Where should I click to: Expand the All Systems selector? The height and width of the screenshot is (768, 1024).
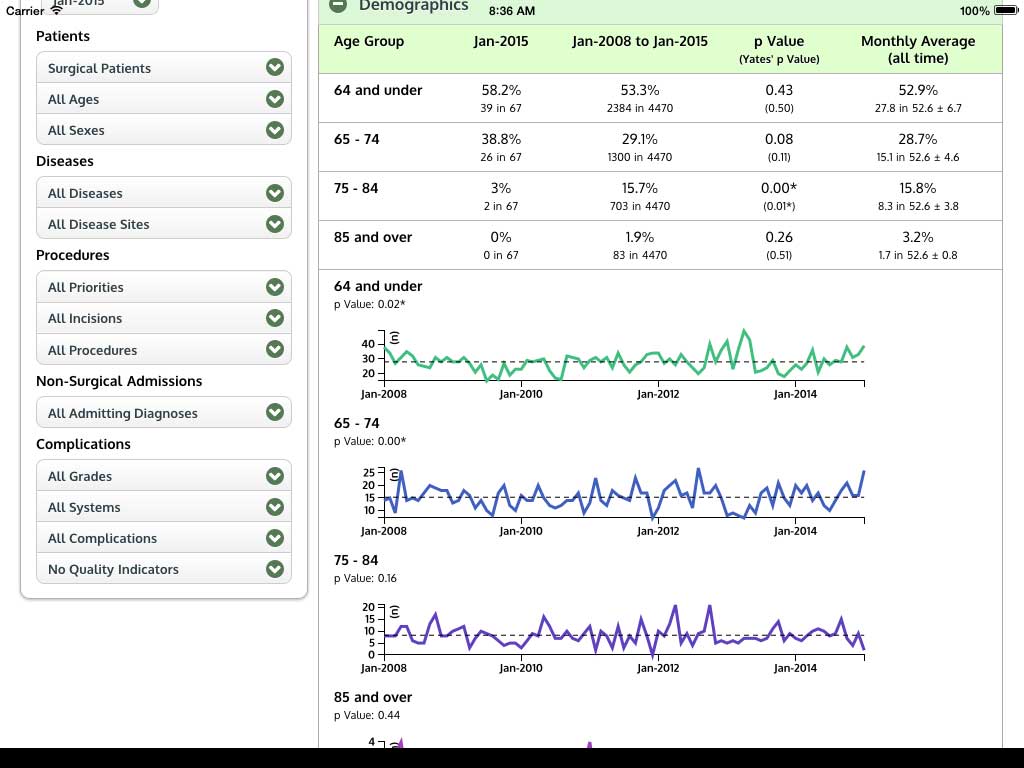[x=164, y=507]
